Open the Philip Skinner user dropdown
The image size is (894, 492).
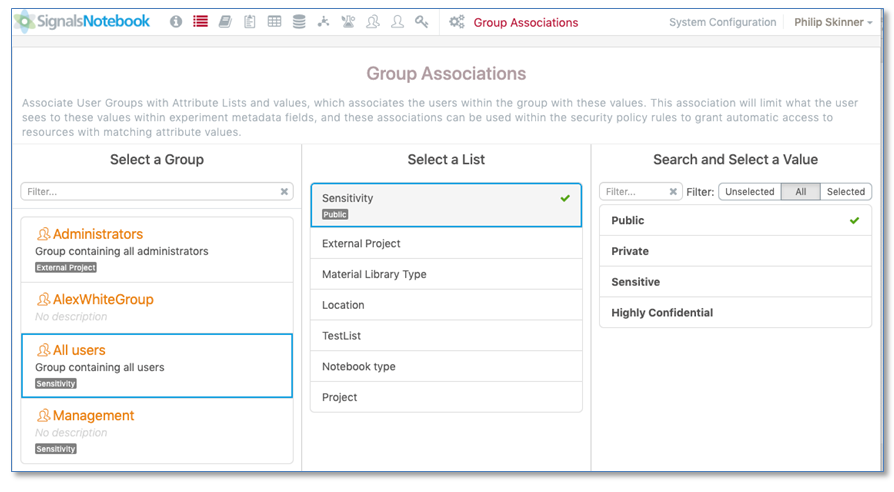click(x=833, y=22)
